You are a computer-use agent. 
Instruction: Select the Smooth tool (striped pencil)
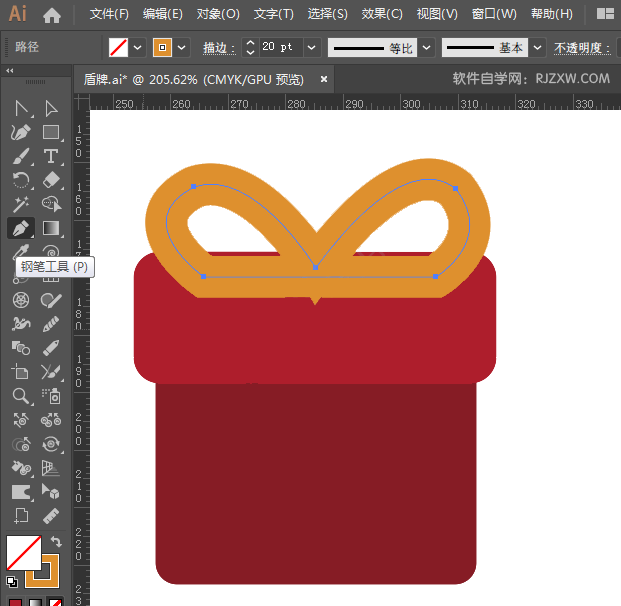(51, 324)
